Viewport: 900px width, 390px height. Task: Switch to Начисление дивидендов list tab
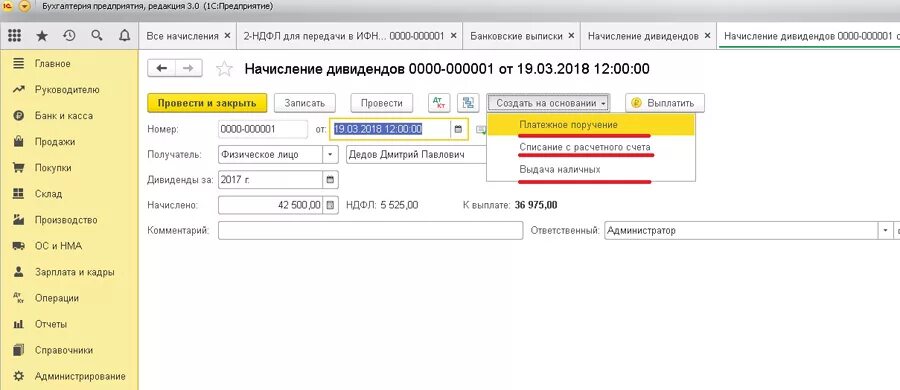643,36
